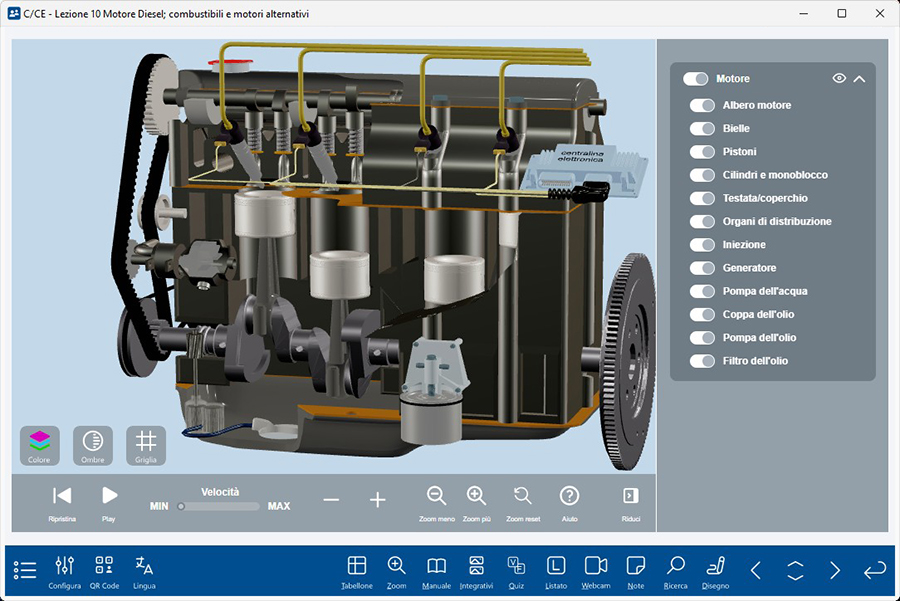Enable the Griglia grid overlay
This screenshot has width=900, height=601.
pos(146,441)
